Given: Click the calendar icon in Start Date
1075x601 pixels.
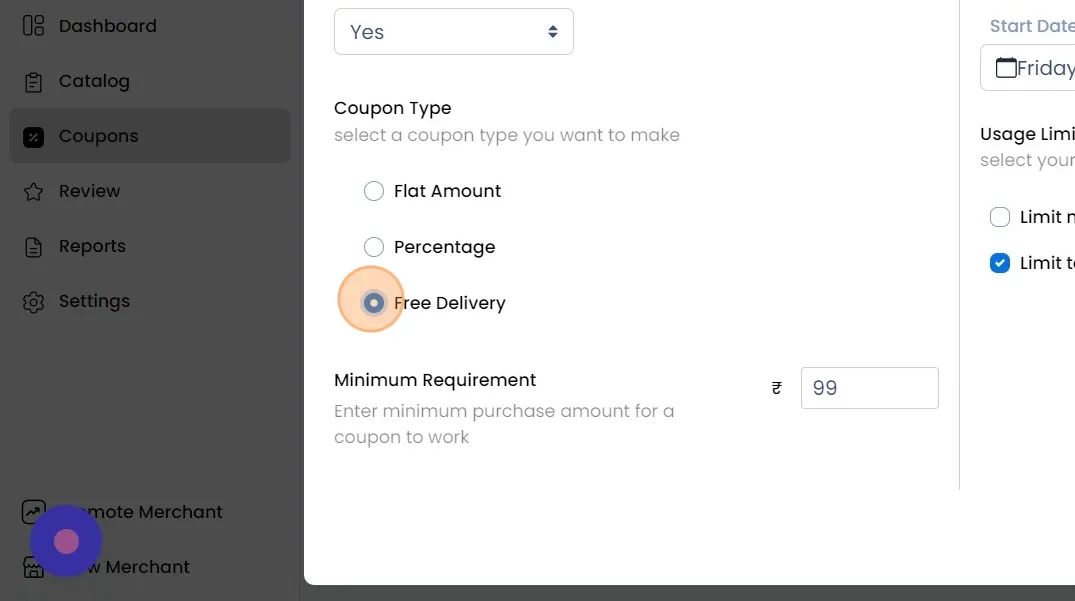Looking at the screenshot, I should tap(1005, 68).
